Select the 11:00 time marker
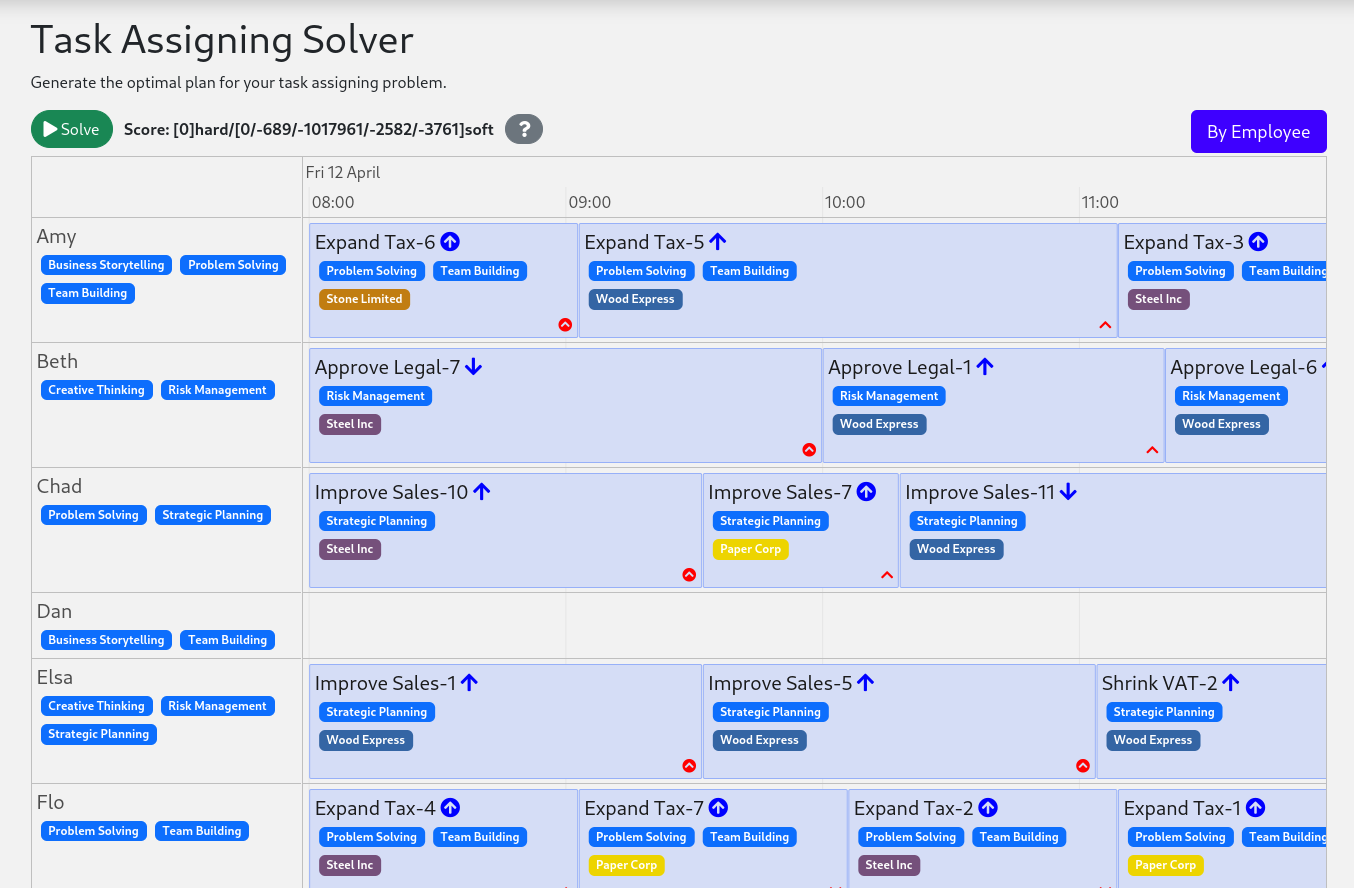1354x888 pixels. (x=1100, y=202)
